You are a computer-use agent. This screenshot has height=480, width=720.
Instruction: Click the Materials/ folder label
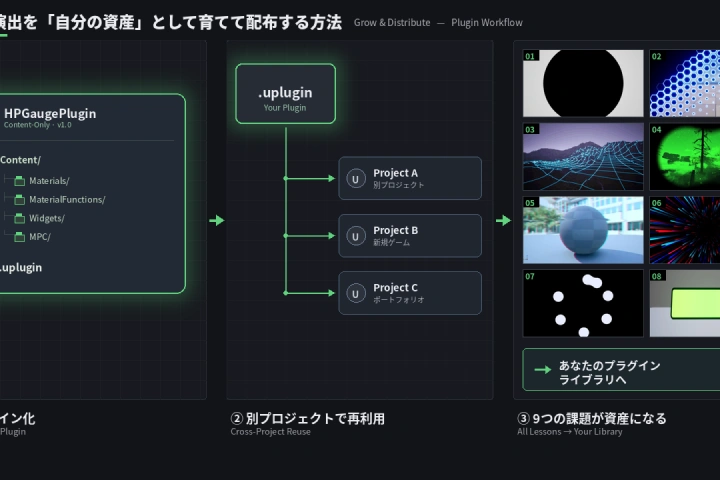pos(49,181)
